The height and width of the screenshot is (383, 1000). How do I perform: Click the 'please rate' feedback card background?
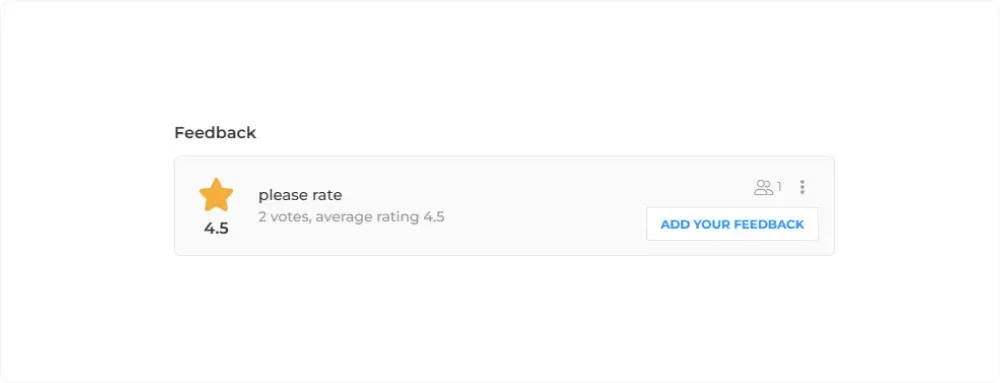(504, 206)
